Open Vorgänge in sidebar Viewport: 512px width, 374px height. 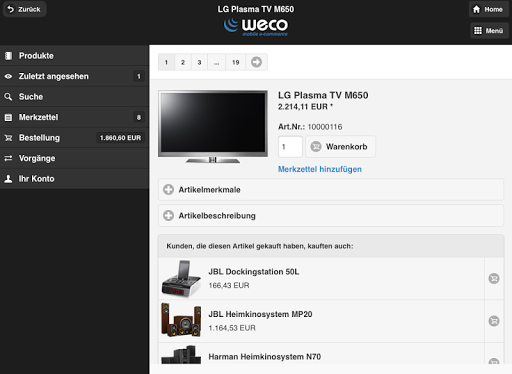(x=74, y=158)
